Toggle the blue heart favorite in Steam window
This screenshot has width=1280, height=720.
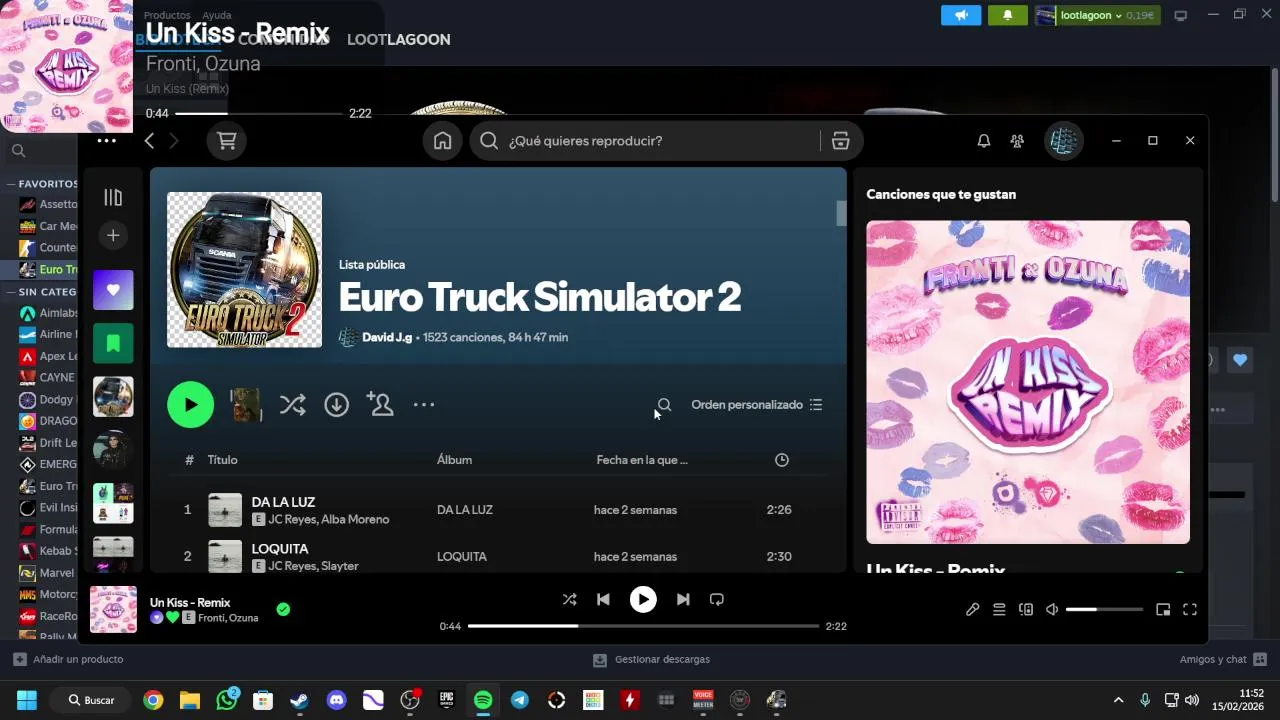tap(1240, 360)
